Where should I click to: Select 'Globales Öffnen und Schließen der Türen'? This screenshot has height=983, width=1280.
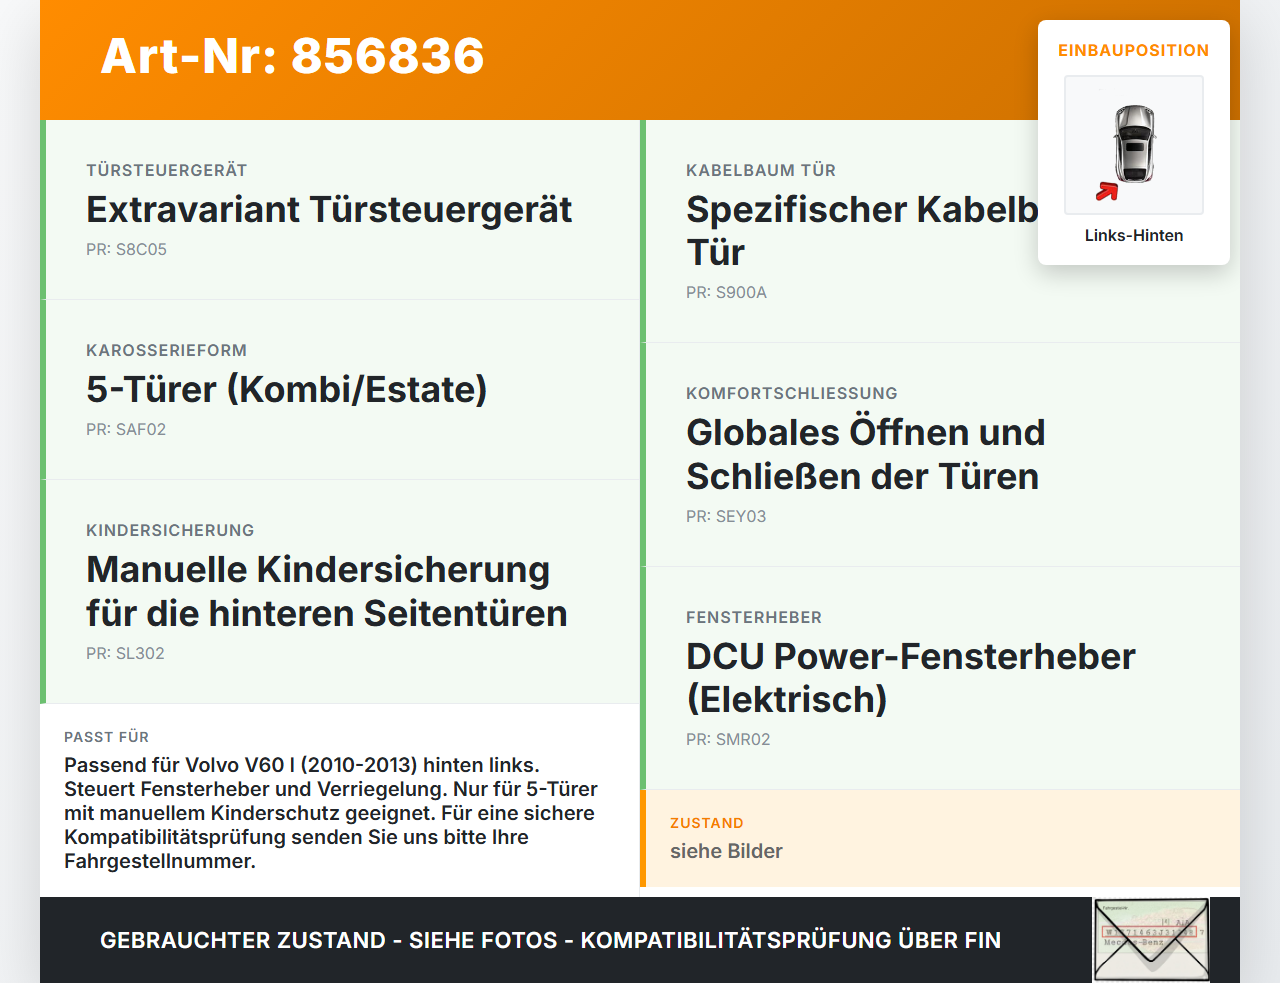click(866, 454)
